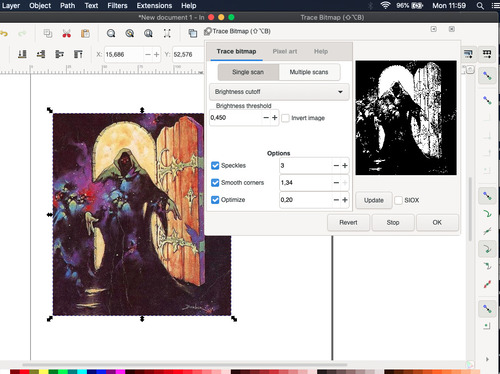The image size is (500, 374).
Task: Open the Extensions menu
Action: (x=154, y=6)
